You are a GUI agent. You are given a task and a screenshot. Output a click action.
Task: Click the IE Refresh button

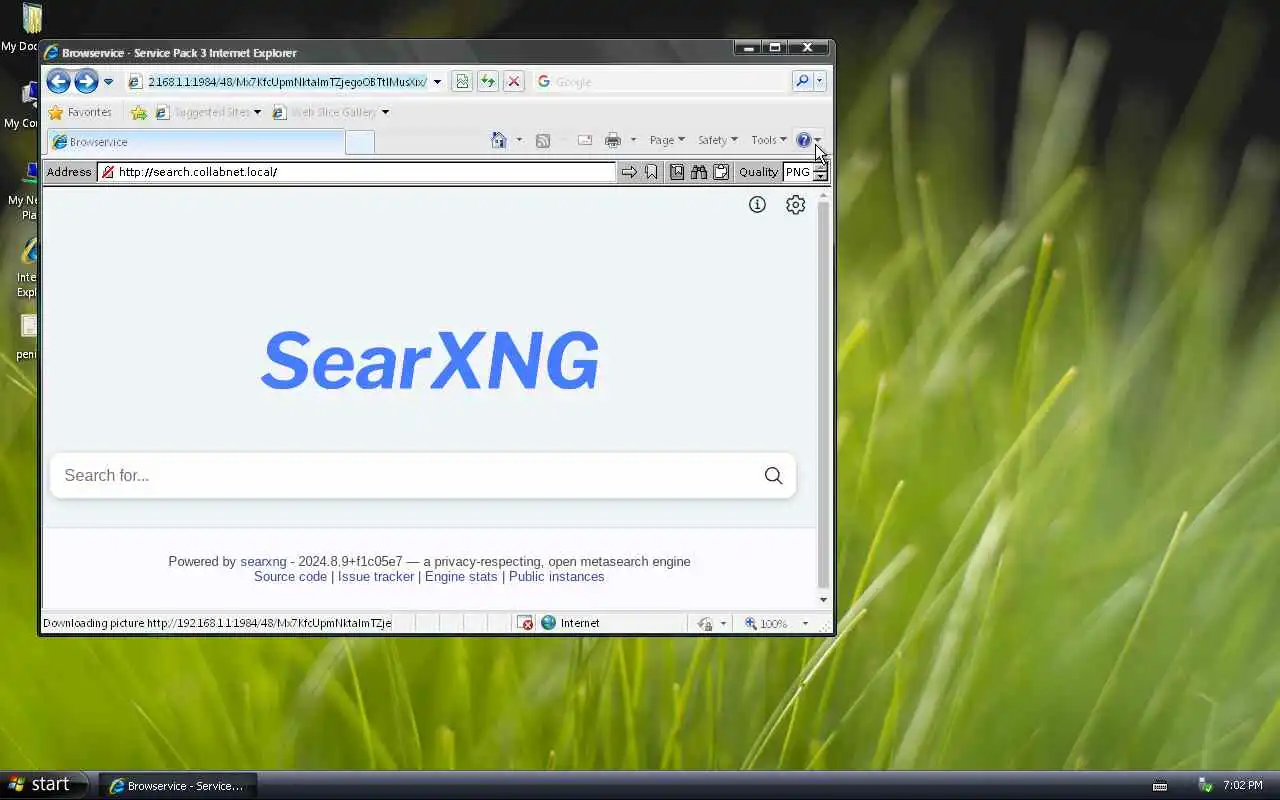pyautogui.click(x=487, y=82)
